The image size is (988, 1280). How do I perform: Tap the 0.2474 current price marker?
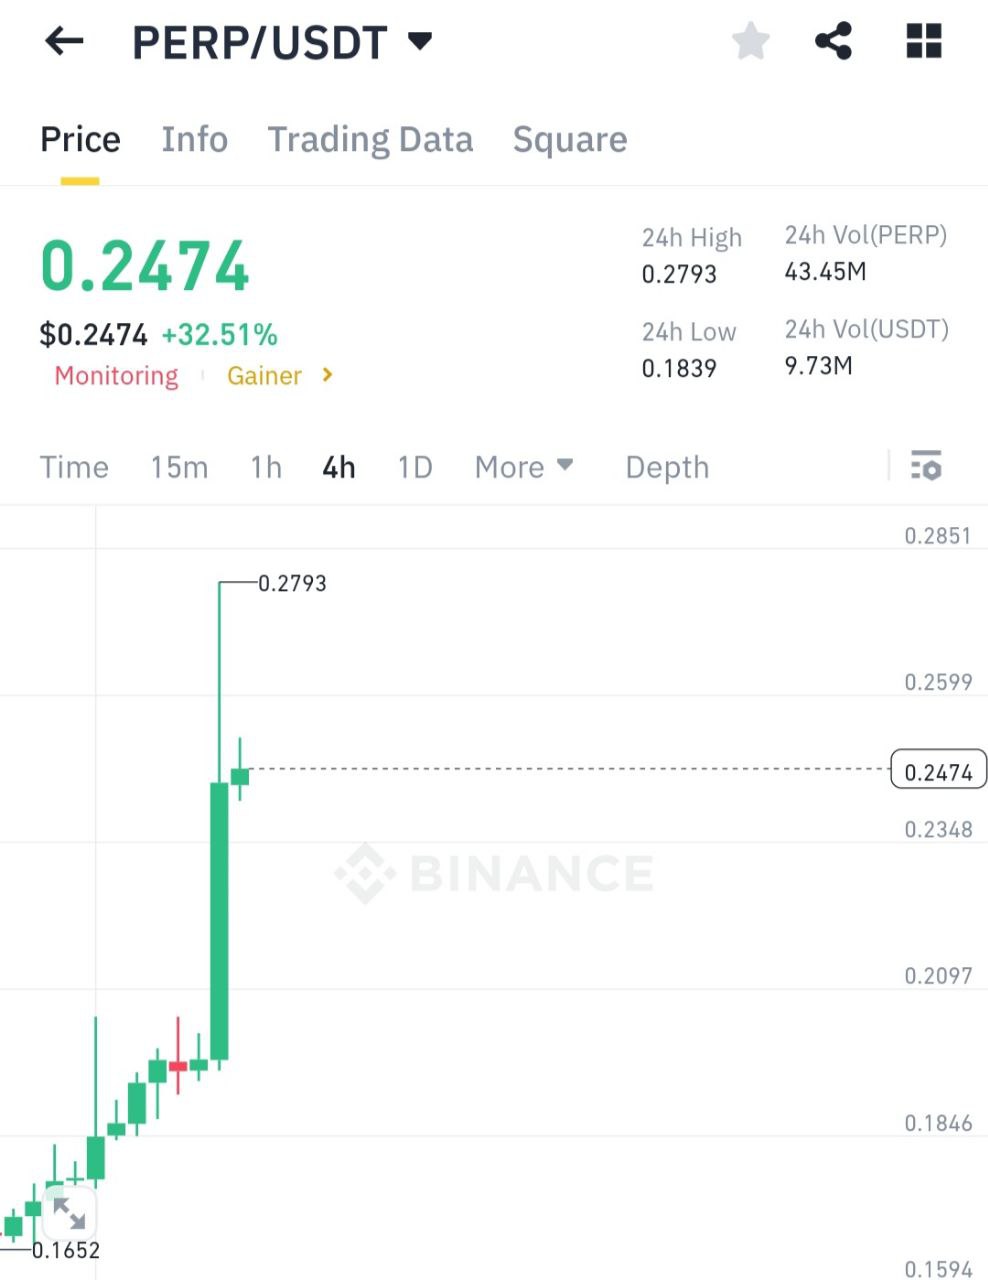click(x=938, y=771)
